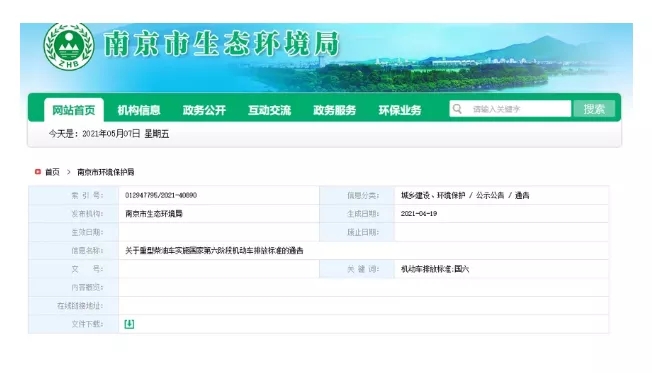
Task: Click the 生成日期 label cell
Action: pyautogui.click(x=357, y=213)
